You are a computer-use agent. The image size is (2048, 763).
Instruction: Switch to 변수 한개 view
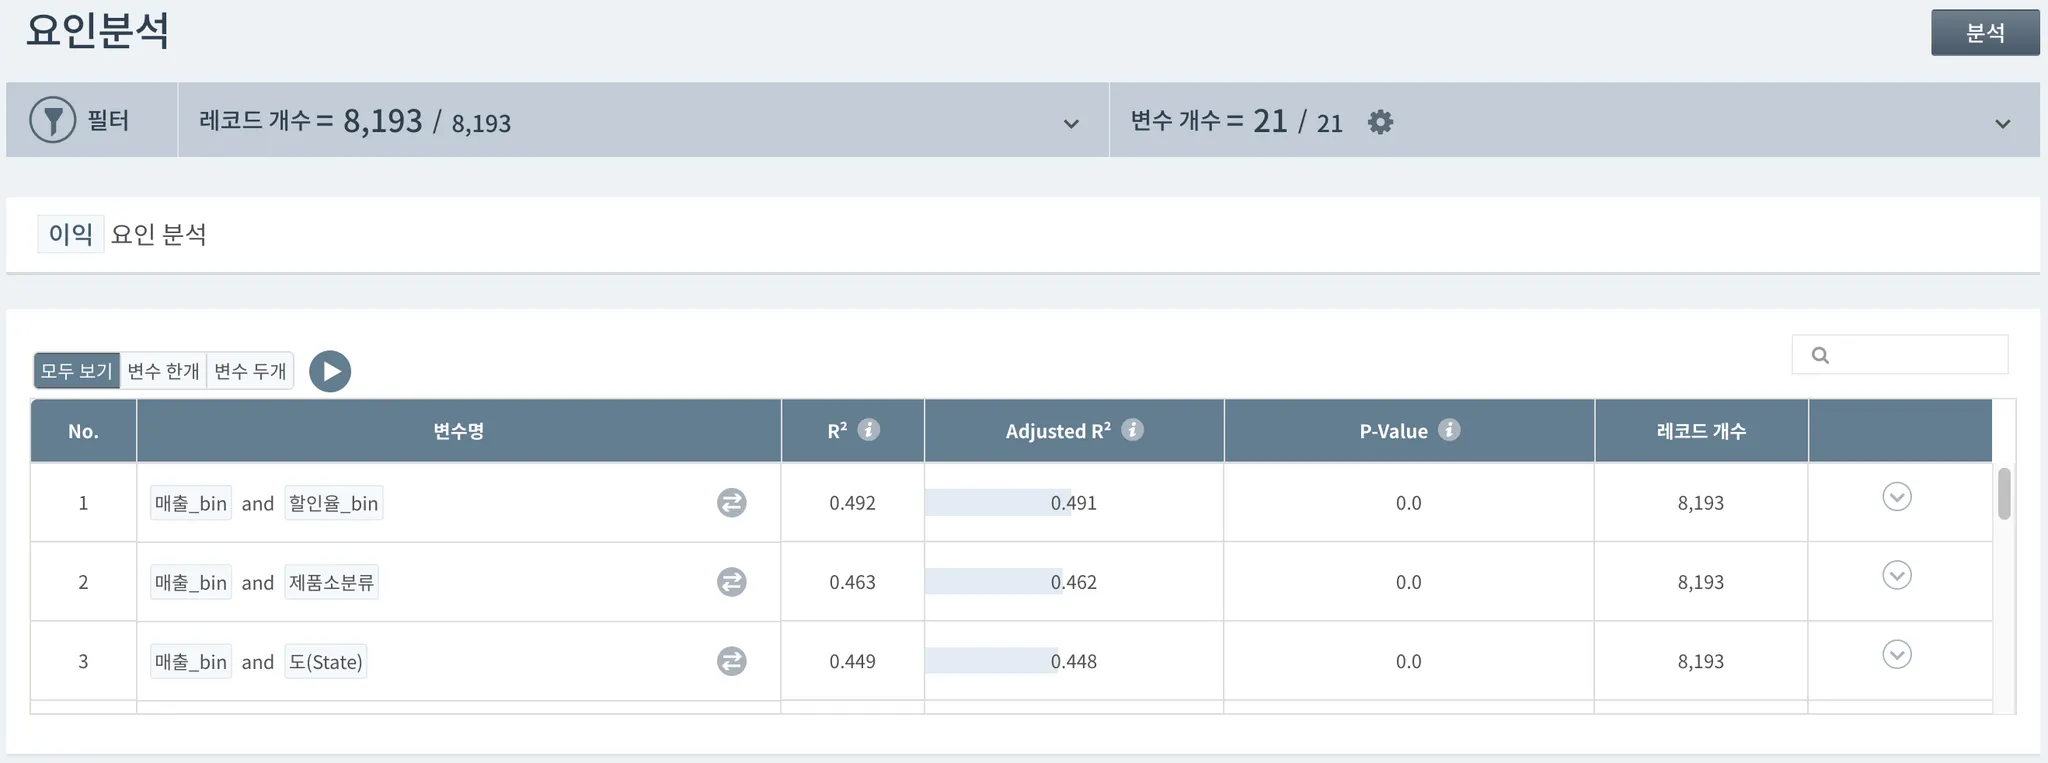pyautogui.click(x=163, y=371)
